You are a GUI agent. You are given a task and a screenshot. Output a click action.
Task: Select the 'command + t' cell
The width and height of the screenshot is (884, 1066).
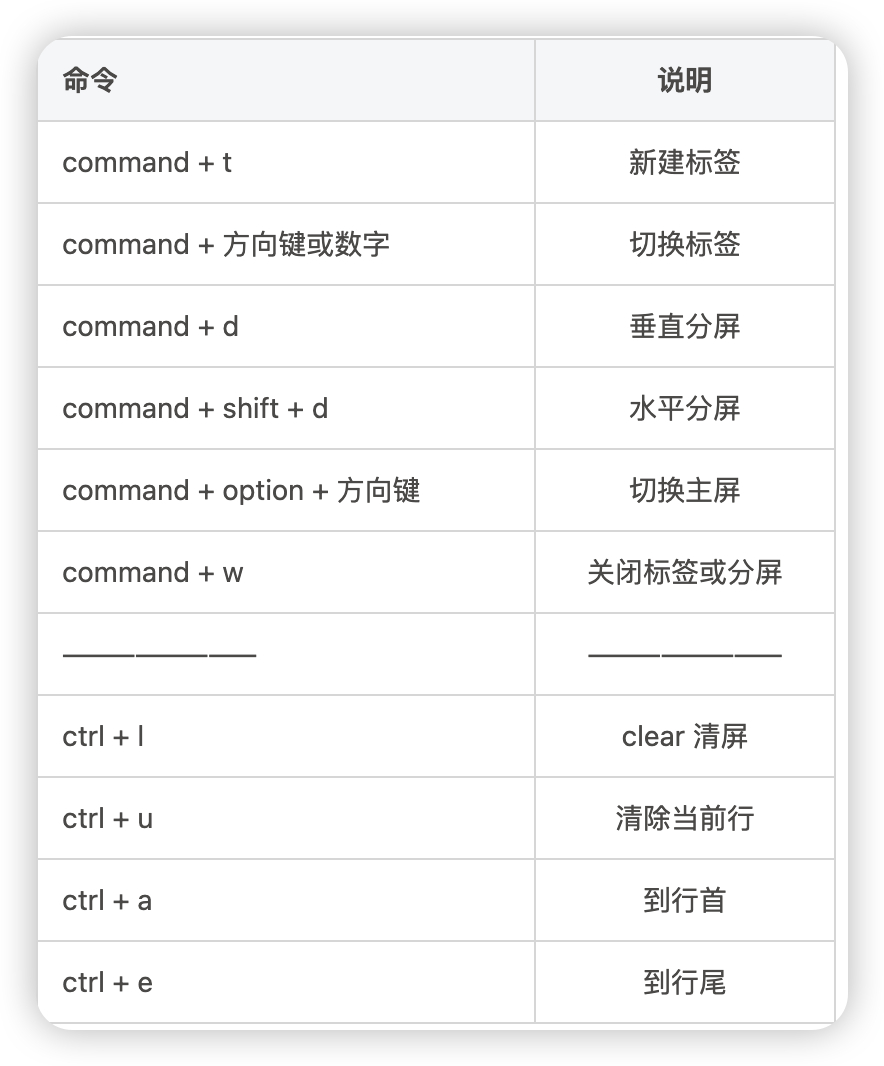(x=286, y=162)
